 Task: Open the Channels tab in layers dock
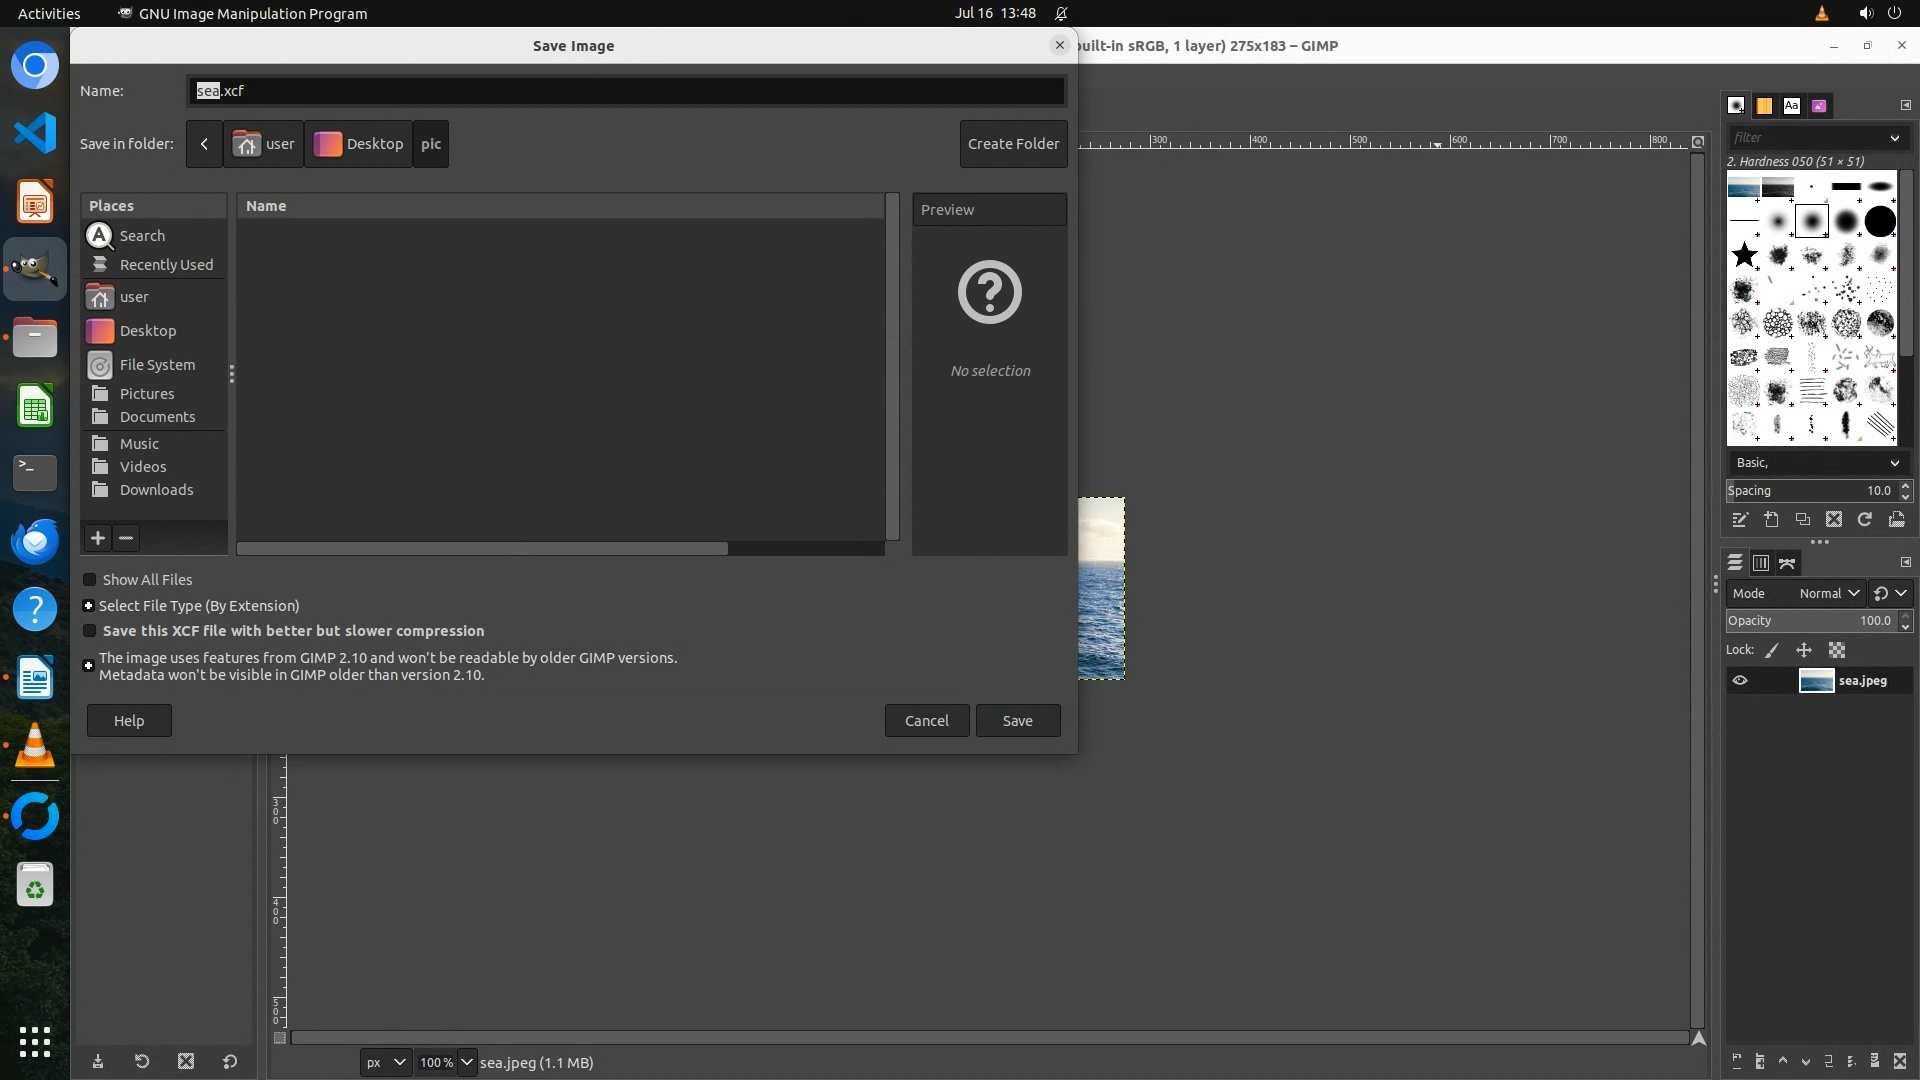tap(1761, 564)
